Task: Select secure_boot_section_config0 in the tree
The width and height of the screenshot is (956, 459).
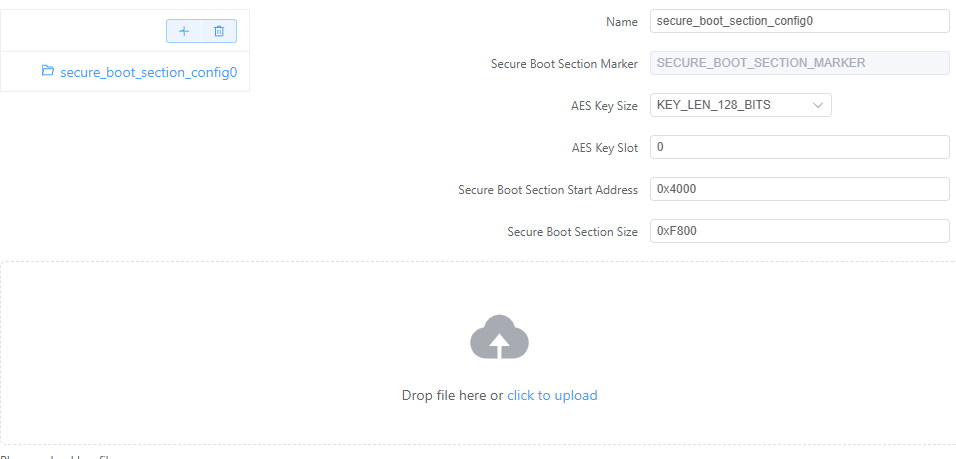Action: click(x=148, y=73)
